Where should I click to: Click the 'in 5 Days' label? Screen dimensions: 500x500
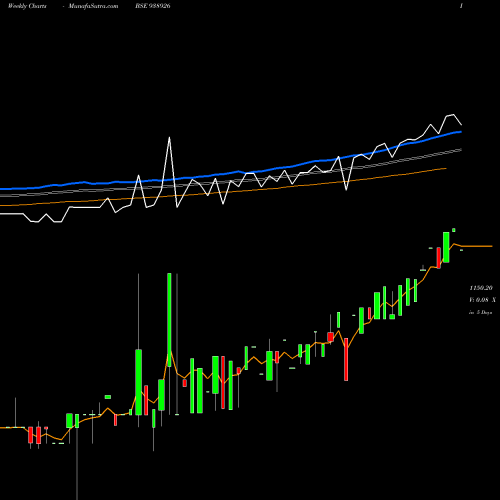(480, 312)
